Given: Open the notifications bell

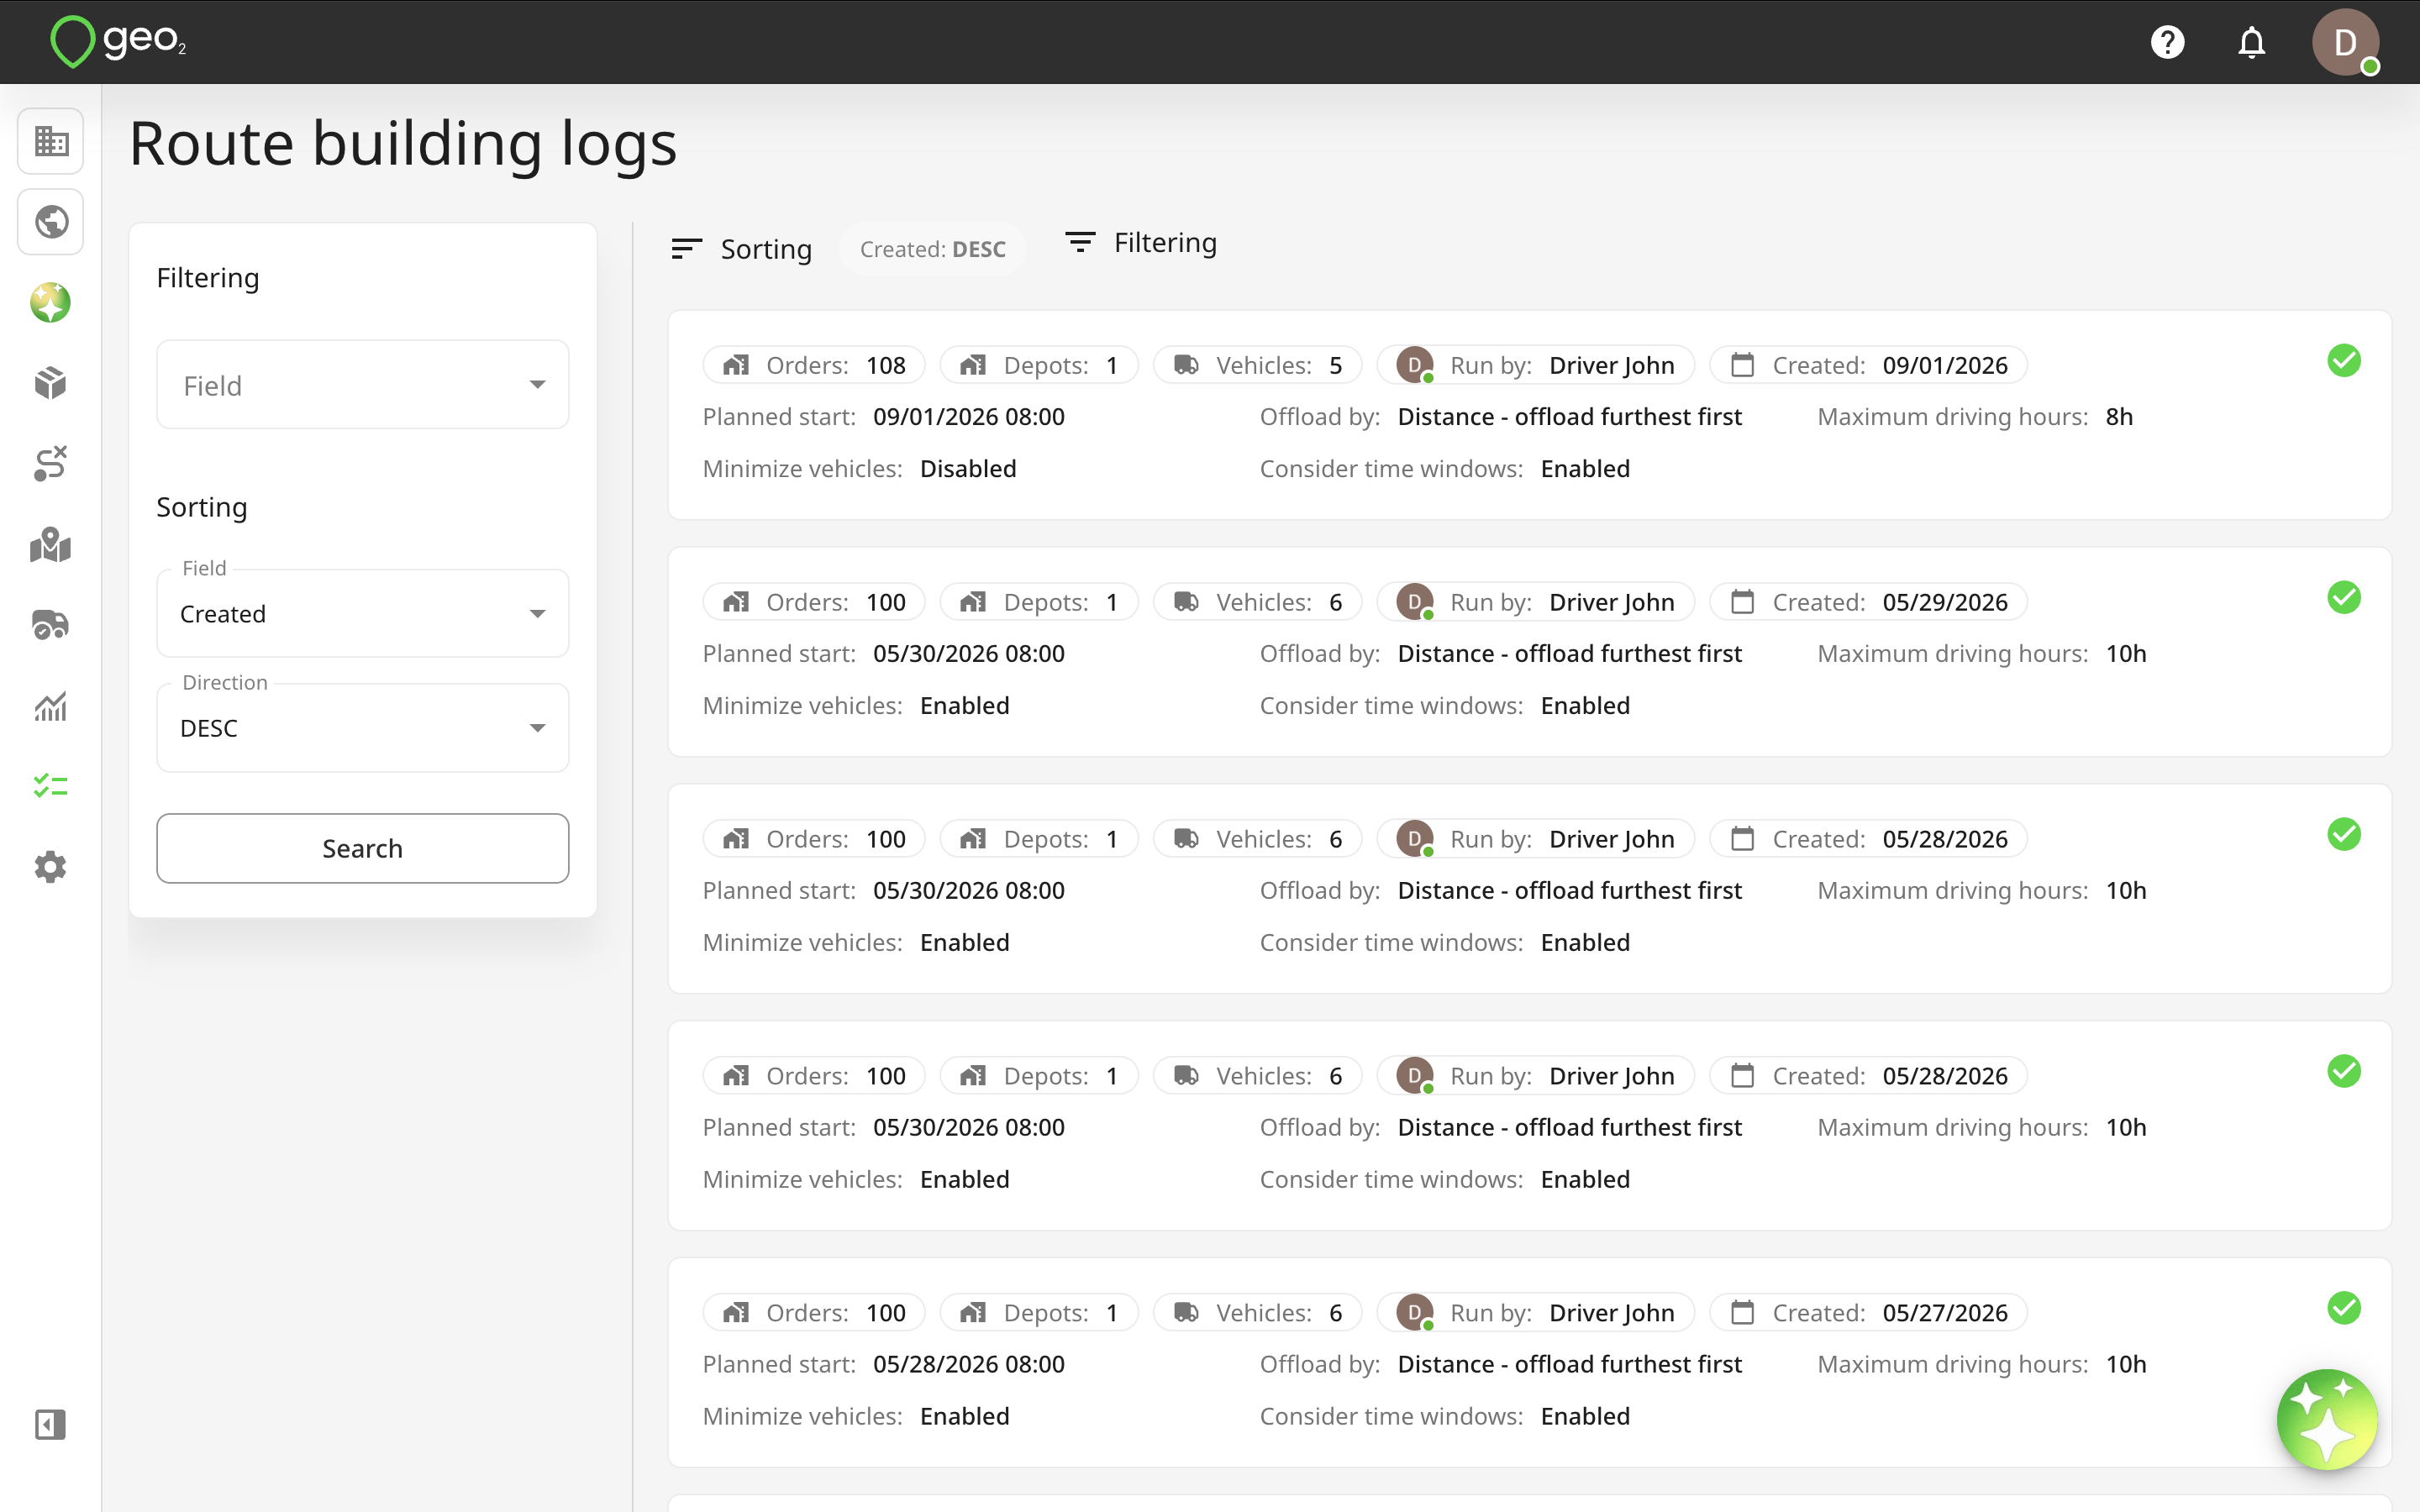Looking at the screenshot, I should click(x=2251, y=42).
